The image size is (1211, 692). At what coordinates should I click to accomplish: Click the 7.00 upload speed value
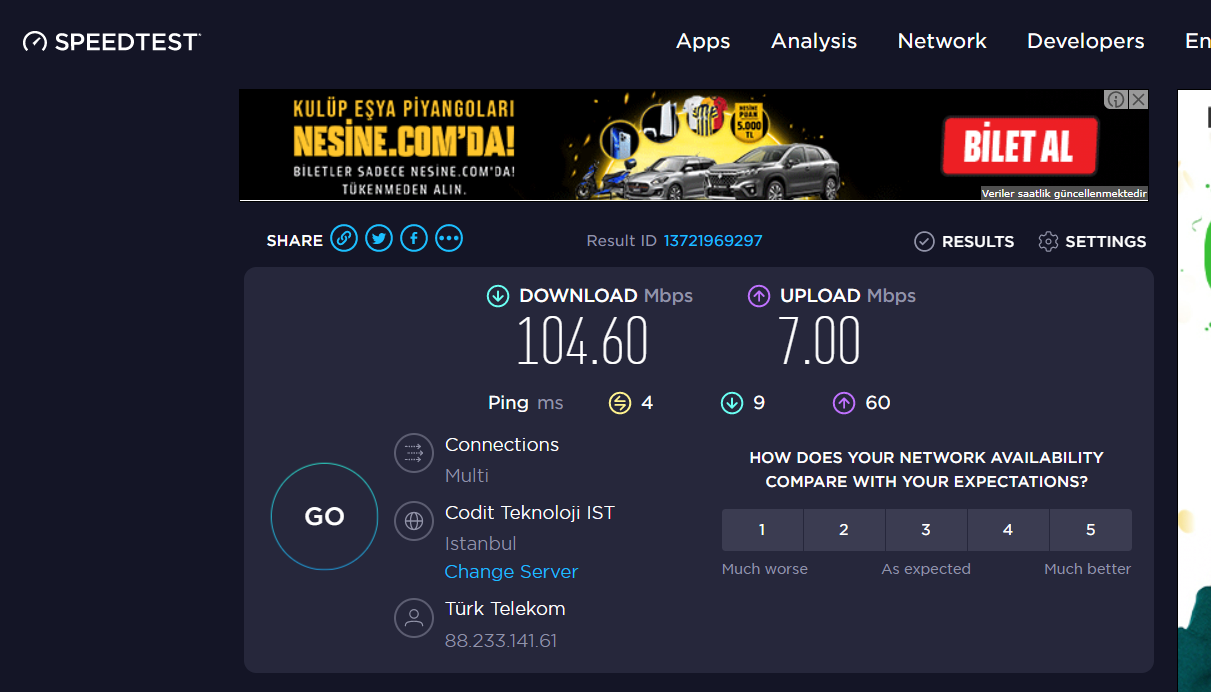click(x=820, y=340)
